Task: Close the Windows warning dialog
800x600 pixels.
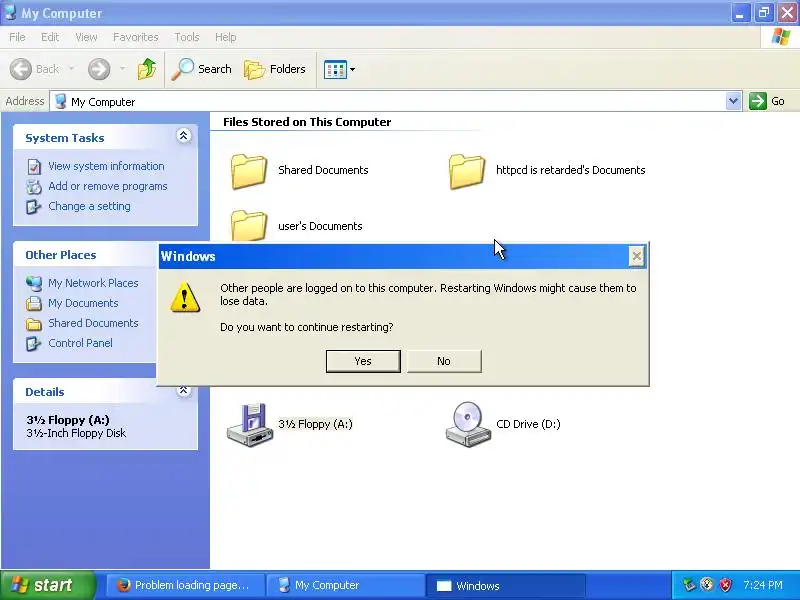Action: 636,256
